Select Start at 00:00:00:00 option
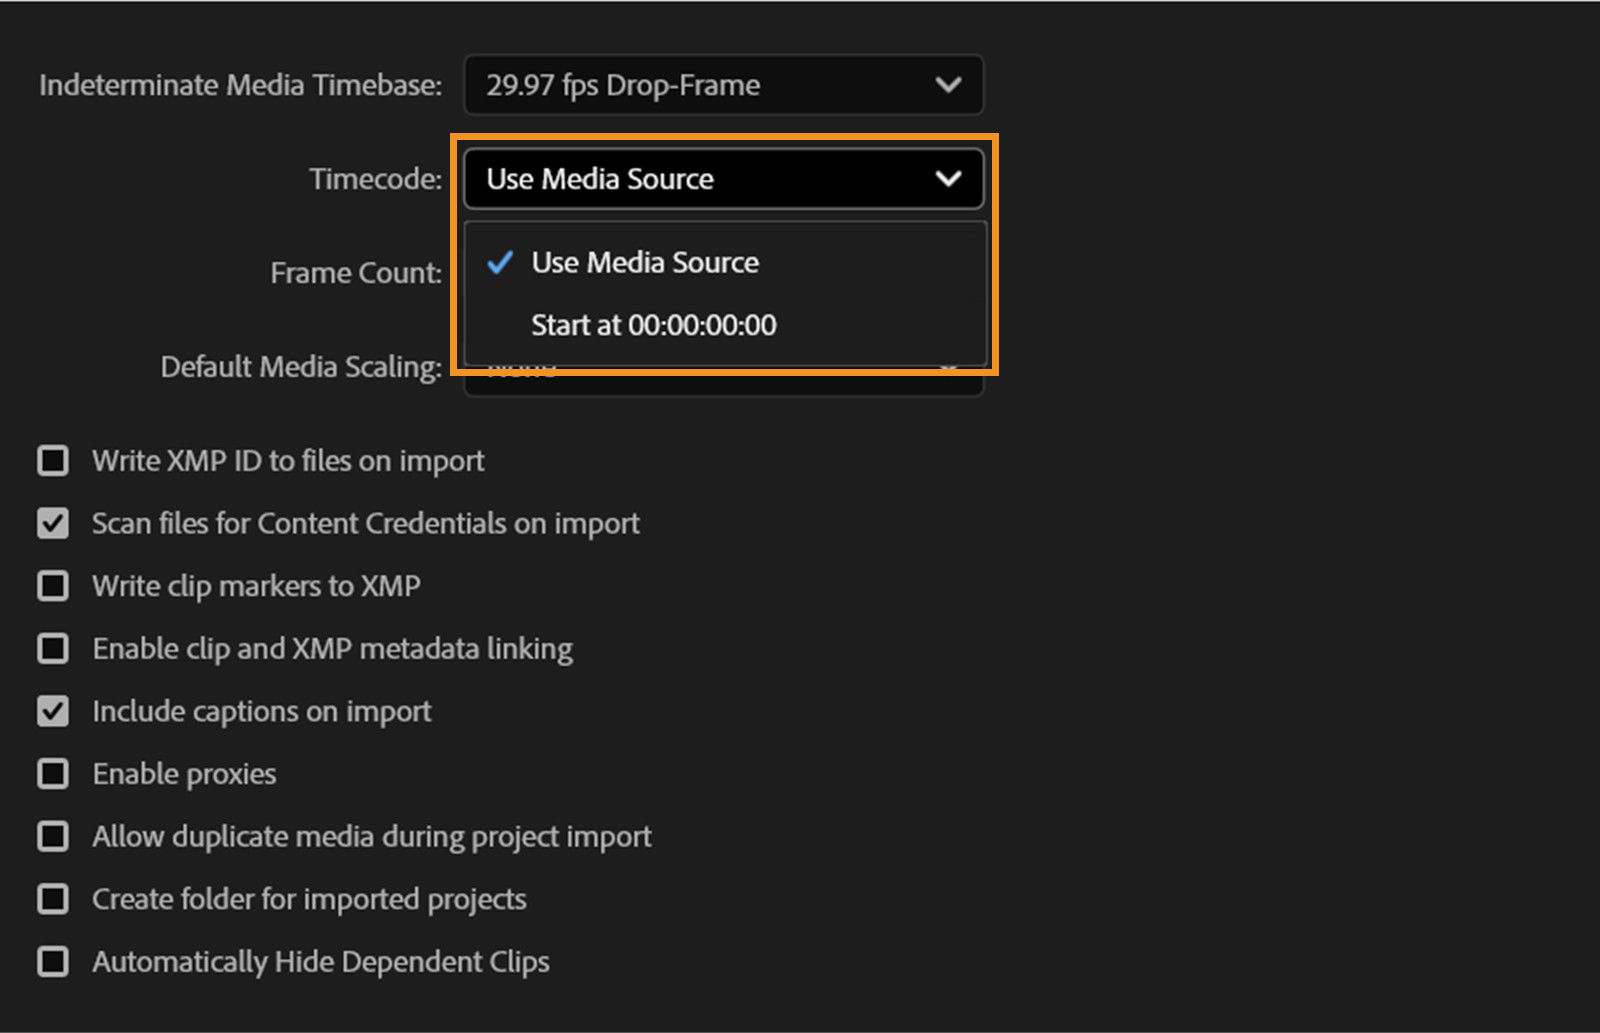 click(654, 324)
